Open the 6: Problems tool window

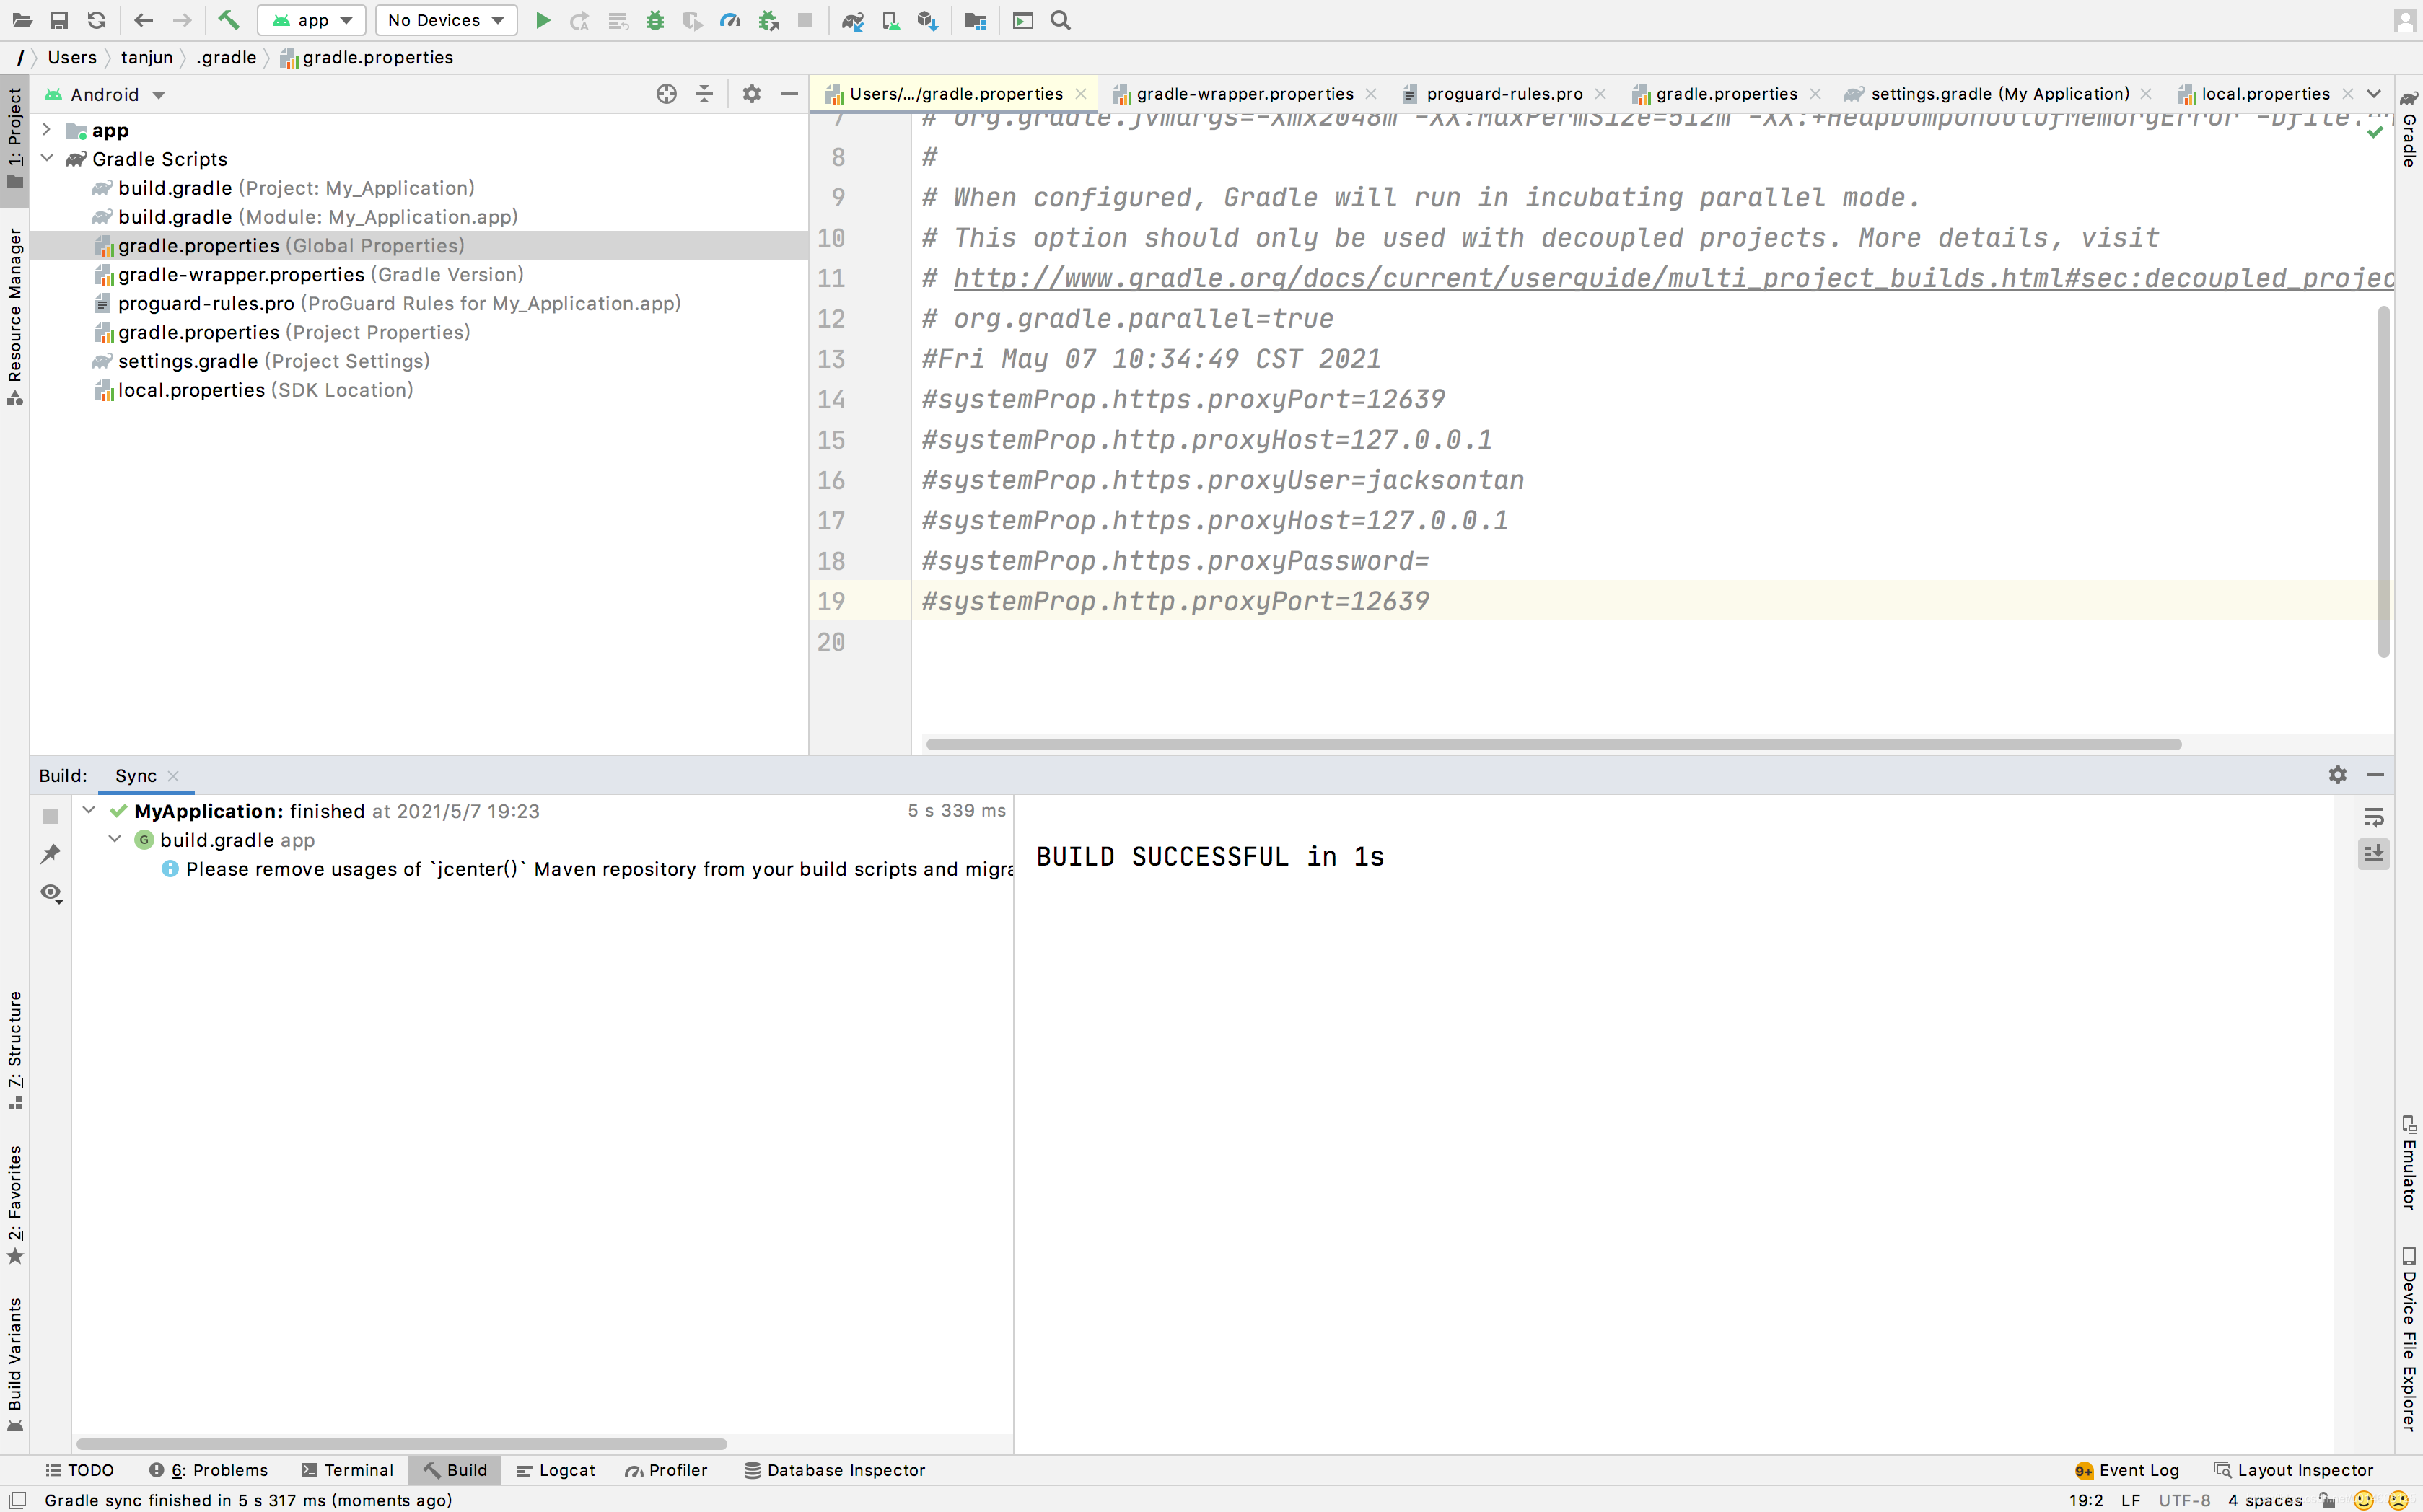209,1470
